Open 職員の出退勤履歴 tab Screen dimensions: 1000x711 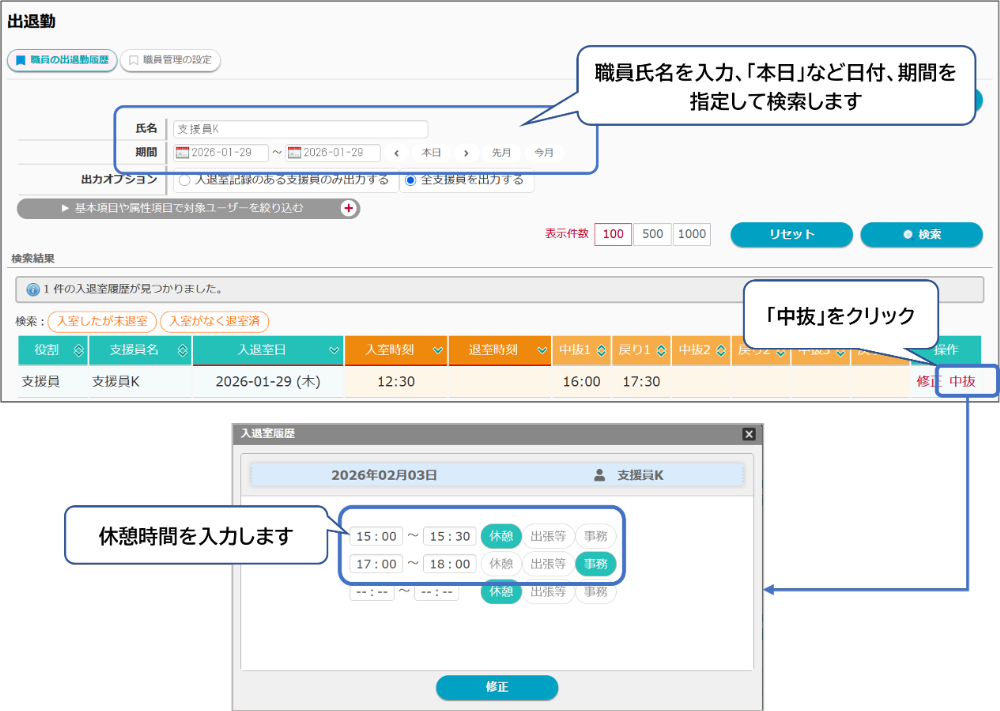tap(62, 60)
